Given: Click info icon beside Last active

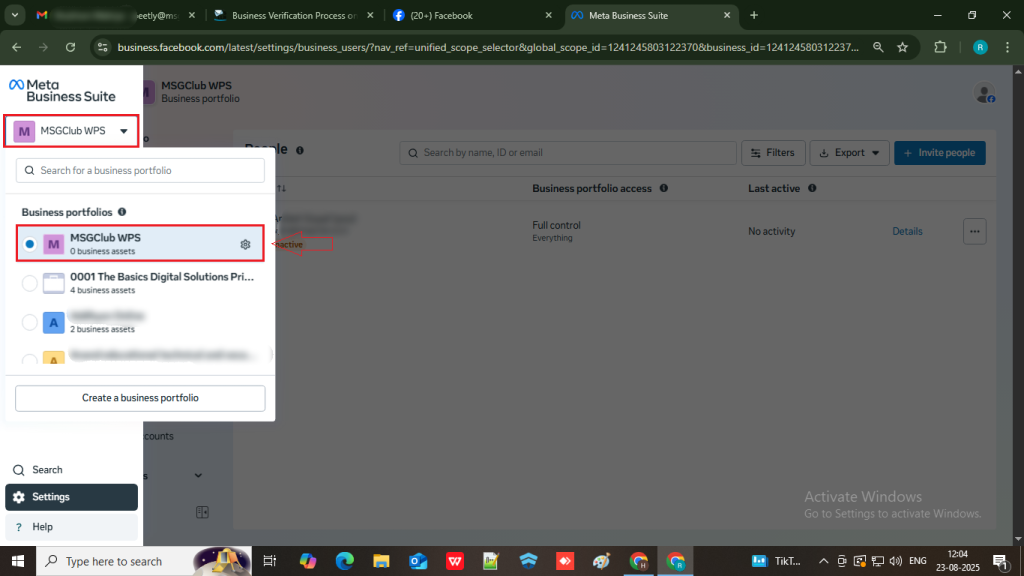Looking at the screenshot, I should [812, 188].
